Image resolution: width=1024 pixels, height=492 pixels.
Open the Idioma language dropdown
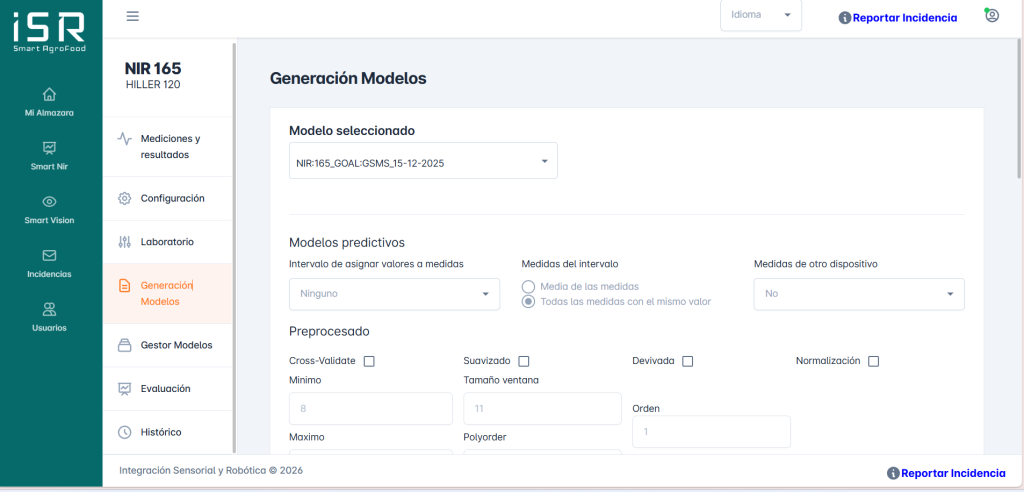760,16
